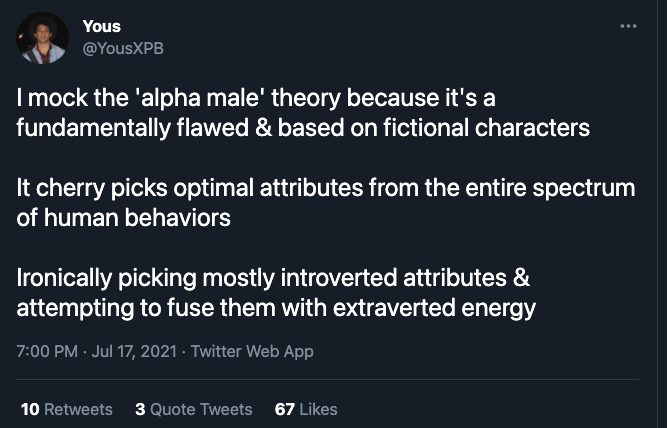Click the phrase 'extraverted energy' in tweet
Viewport: 667px width, 428px height.
click(434, 308)
